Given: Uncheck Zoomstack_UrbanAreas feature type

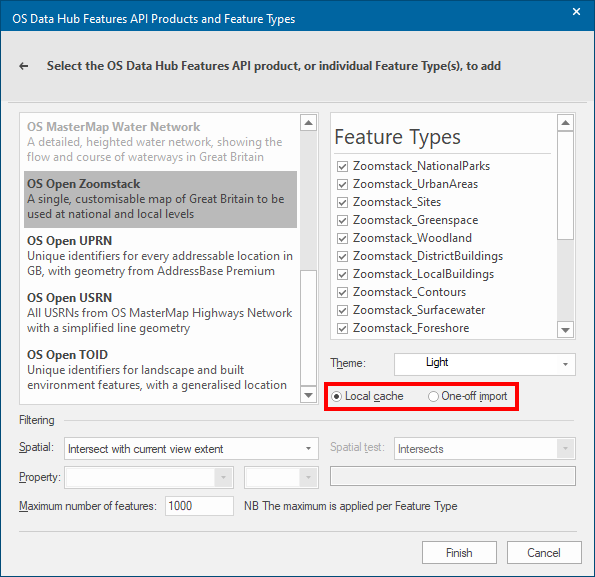Looking at the screenshot, I should click(x=342, y=184).
